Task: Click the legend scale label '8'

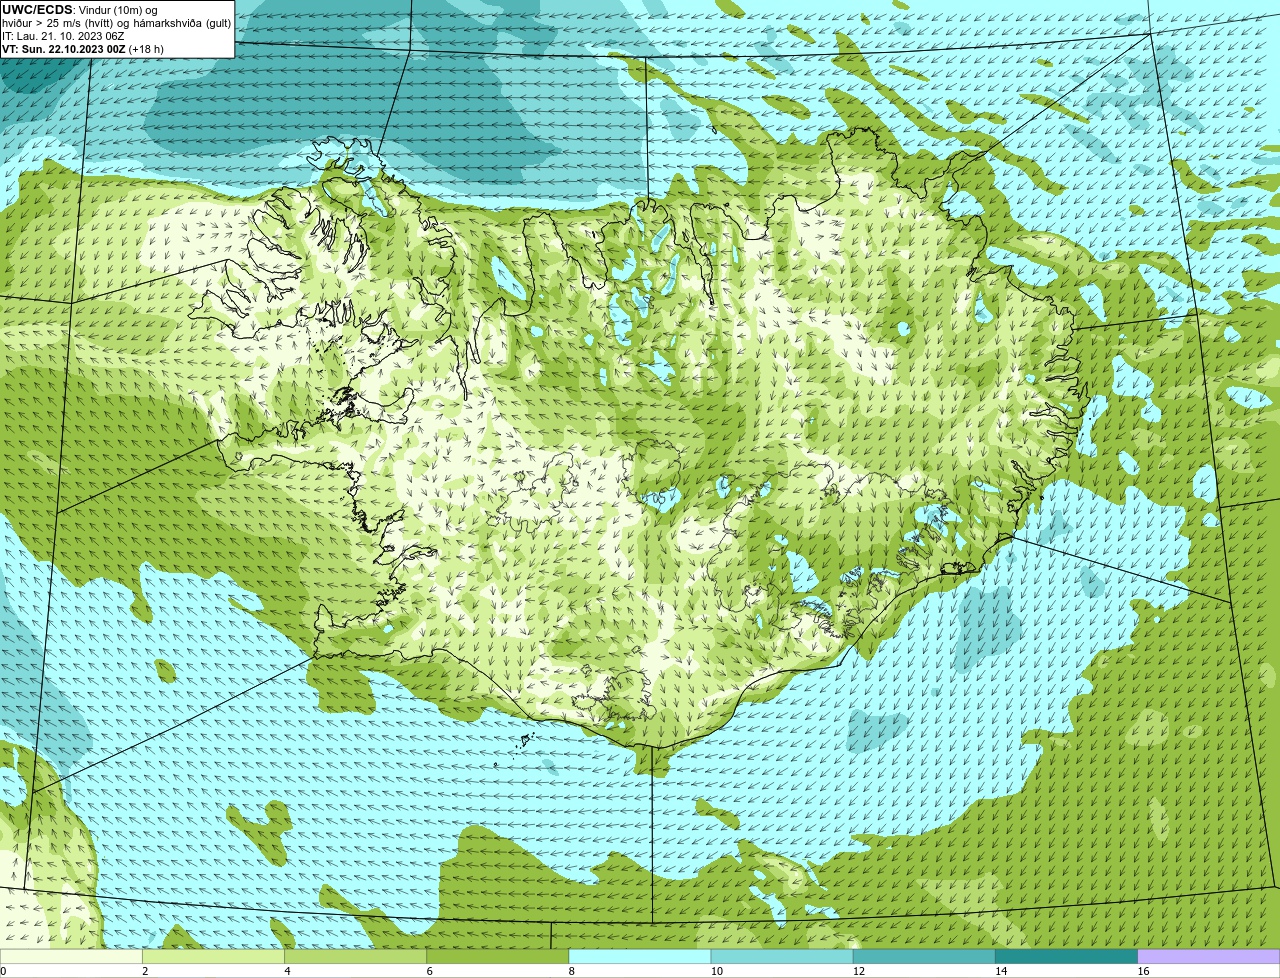Action: point(571,971)
